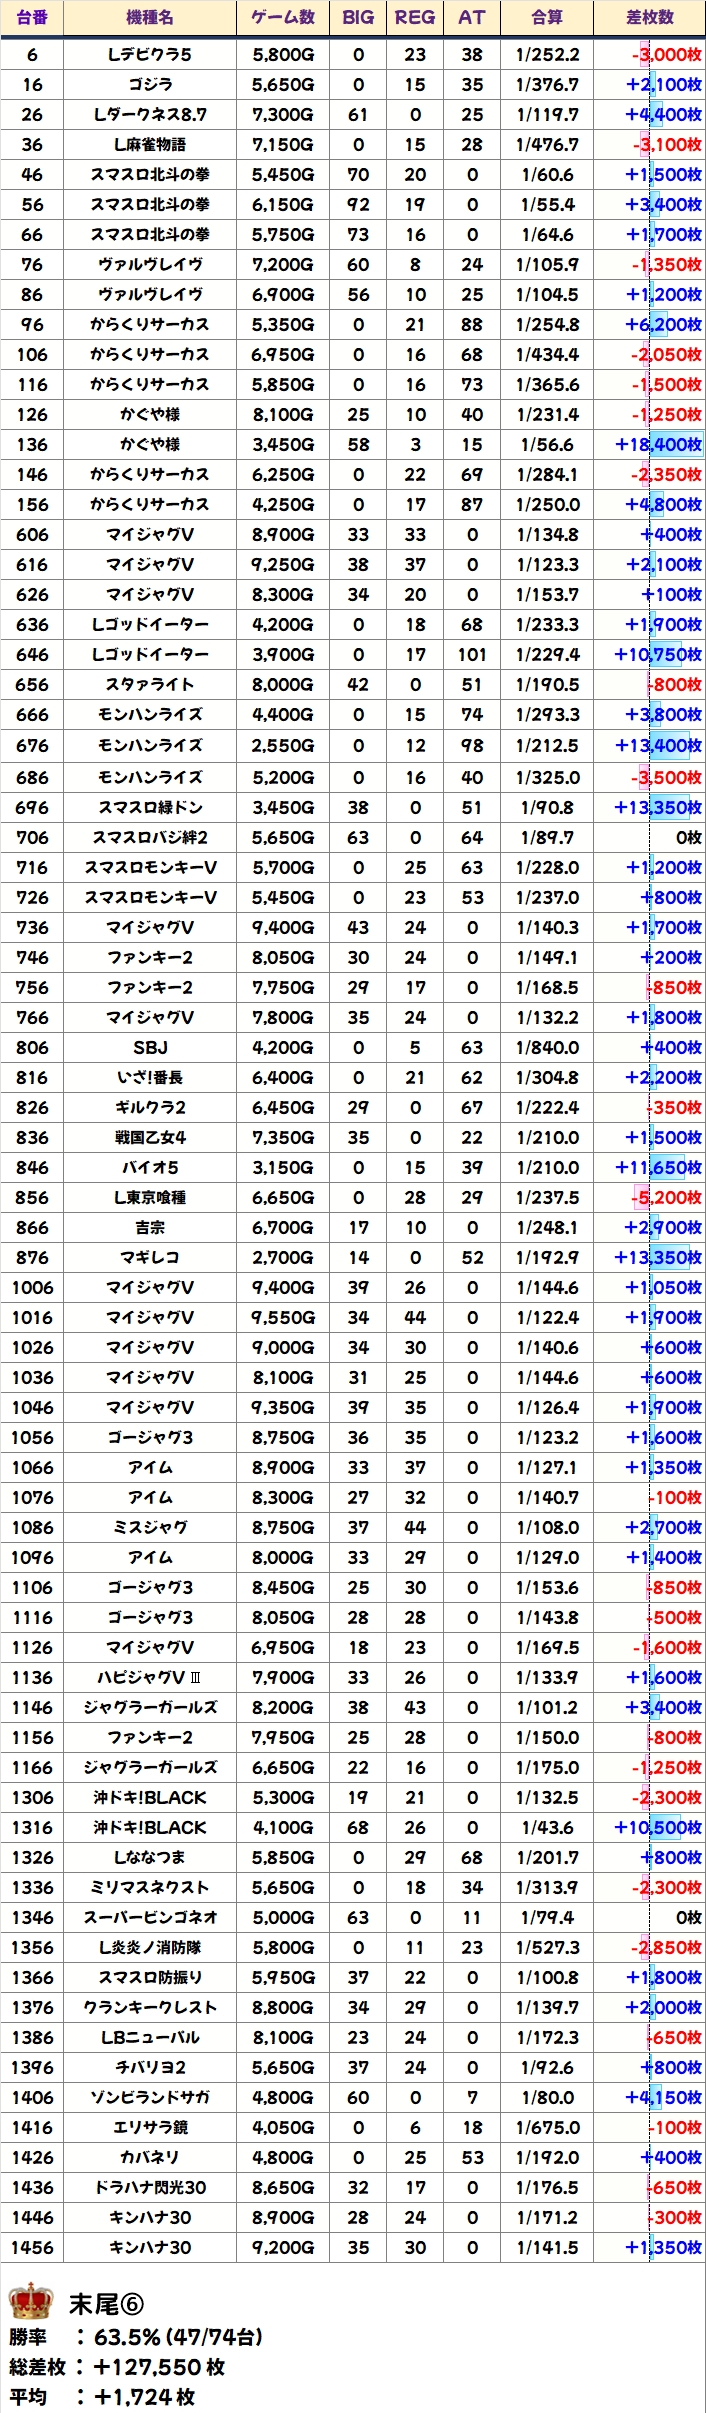Select the スマスロ防振り machine name
Screen dimensions: 706x2413
point(150,1977)
